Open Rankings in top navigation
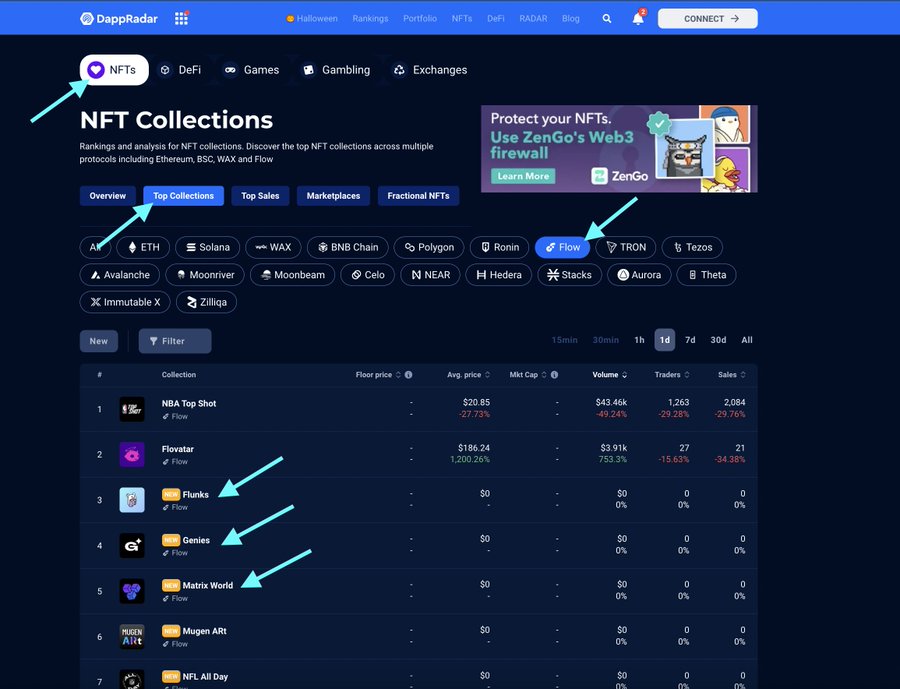Viewport: 900px width, 689px height. [370, 18]
